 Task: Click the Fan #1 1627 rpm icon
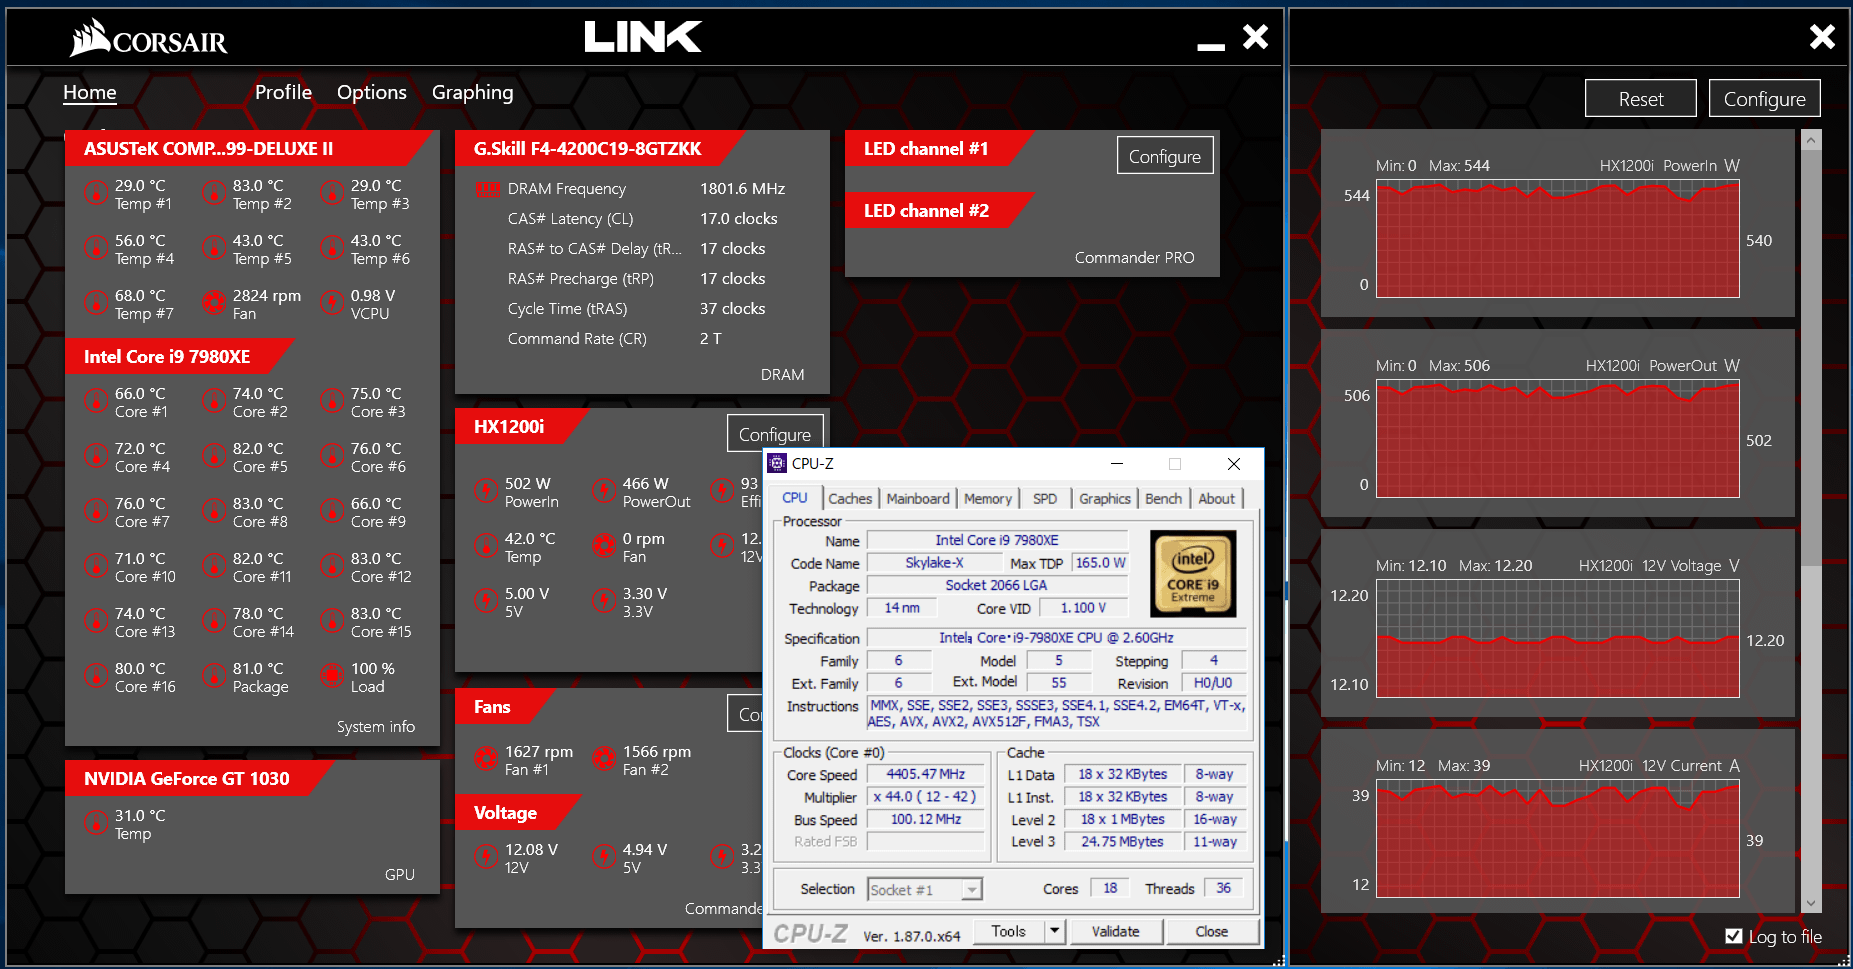[x=485, y=758]
